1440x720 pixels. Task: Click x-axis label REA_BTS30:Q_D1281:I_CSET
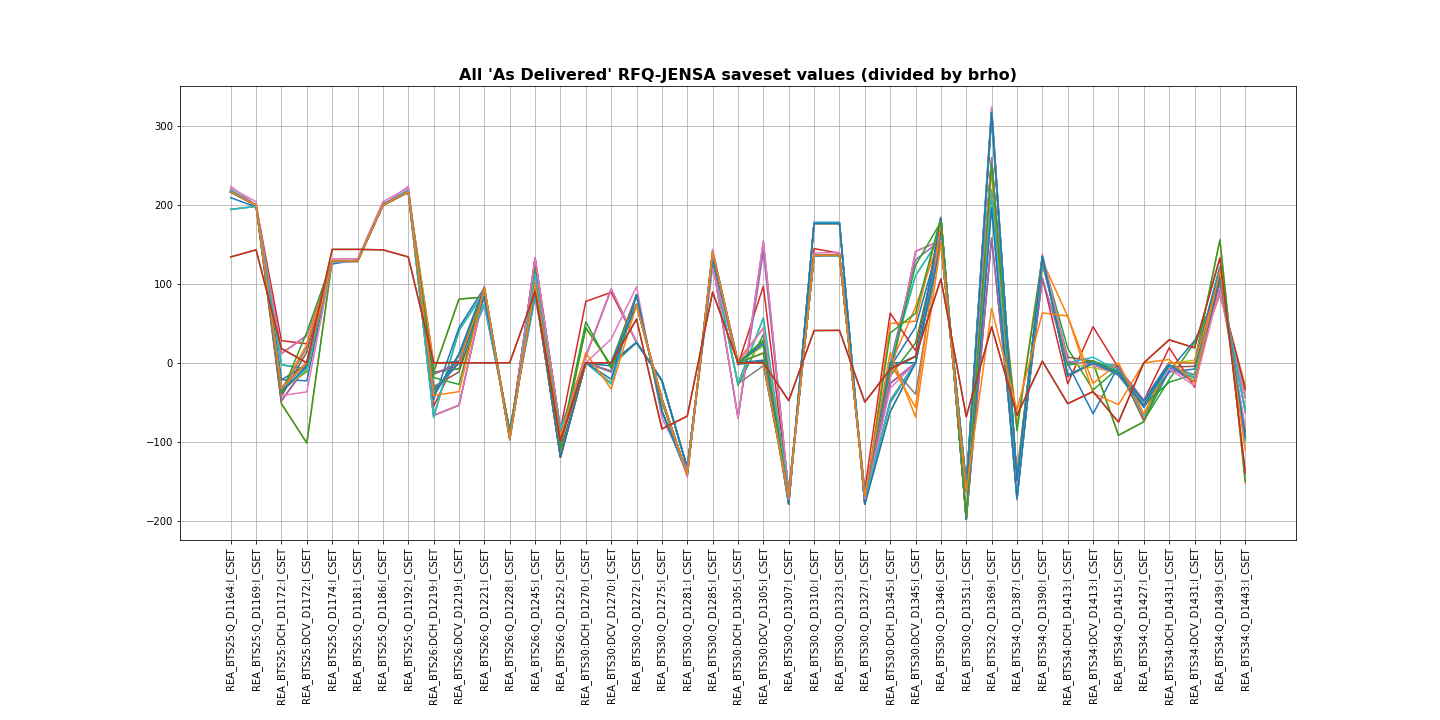(x=687, y=620)
